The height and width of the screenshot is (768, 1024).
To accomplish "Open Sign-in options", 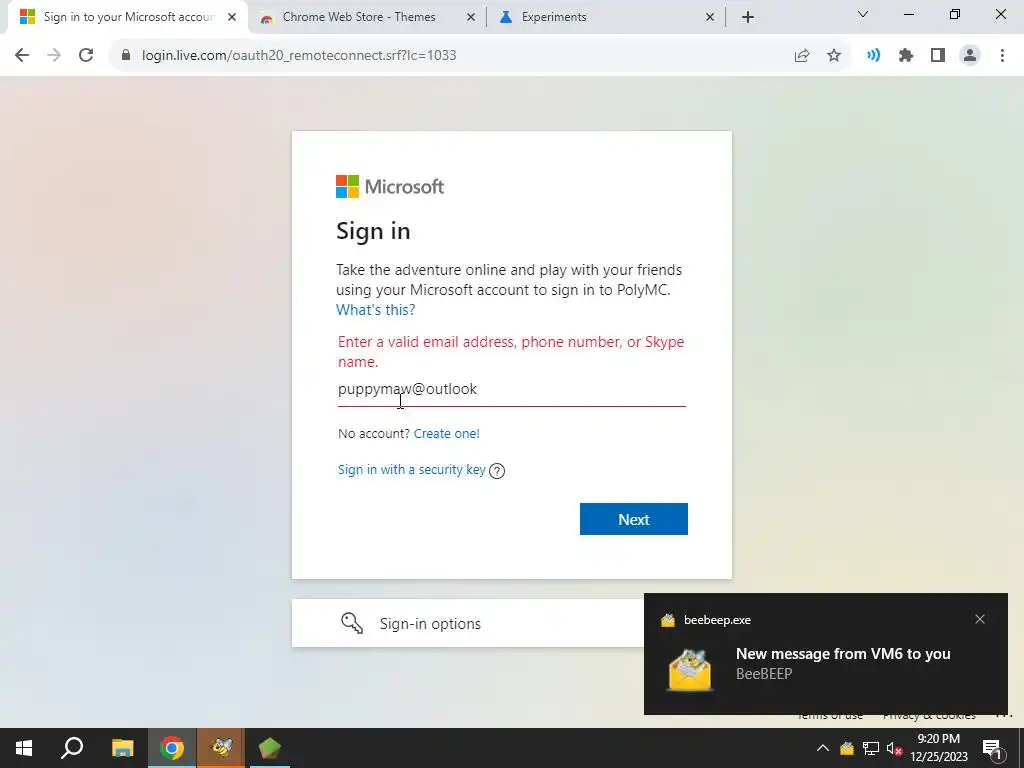I will (x=468, y=623).
